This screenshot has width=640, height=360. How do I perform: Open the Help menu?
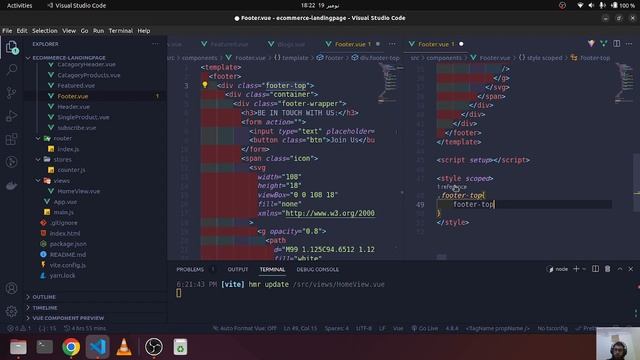tap(144, 31)
